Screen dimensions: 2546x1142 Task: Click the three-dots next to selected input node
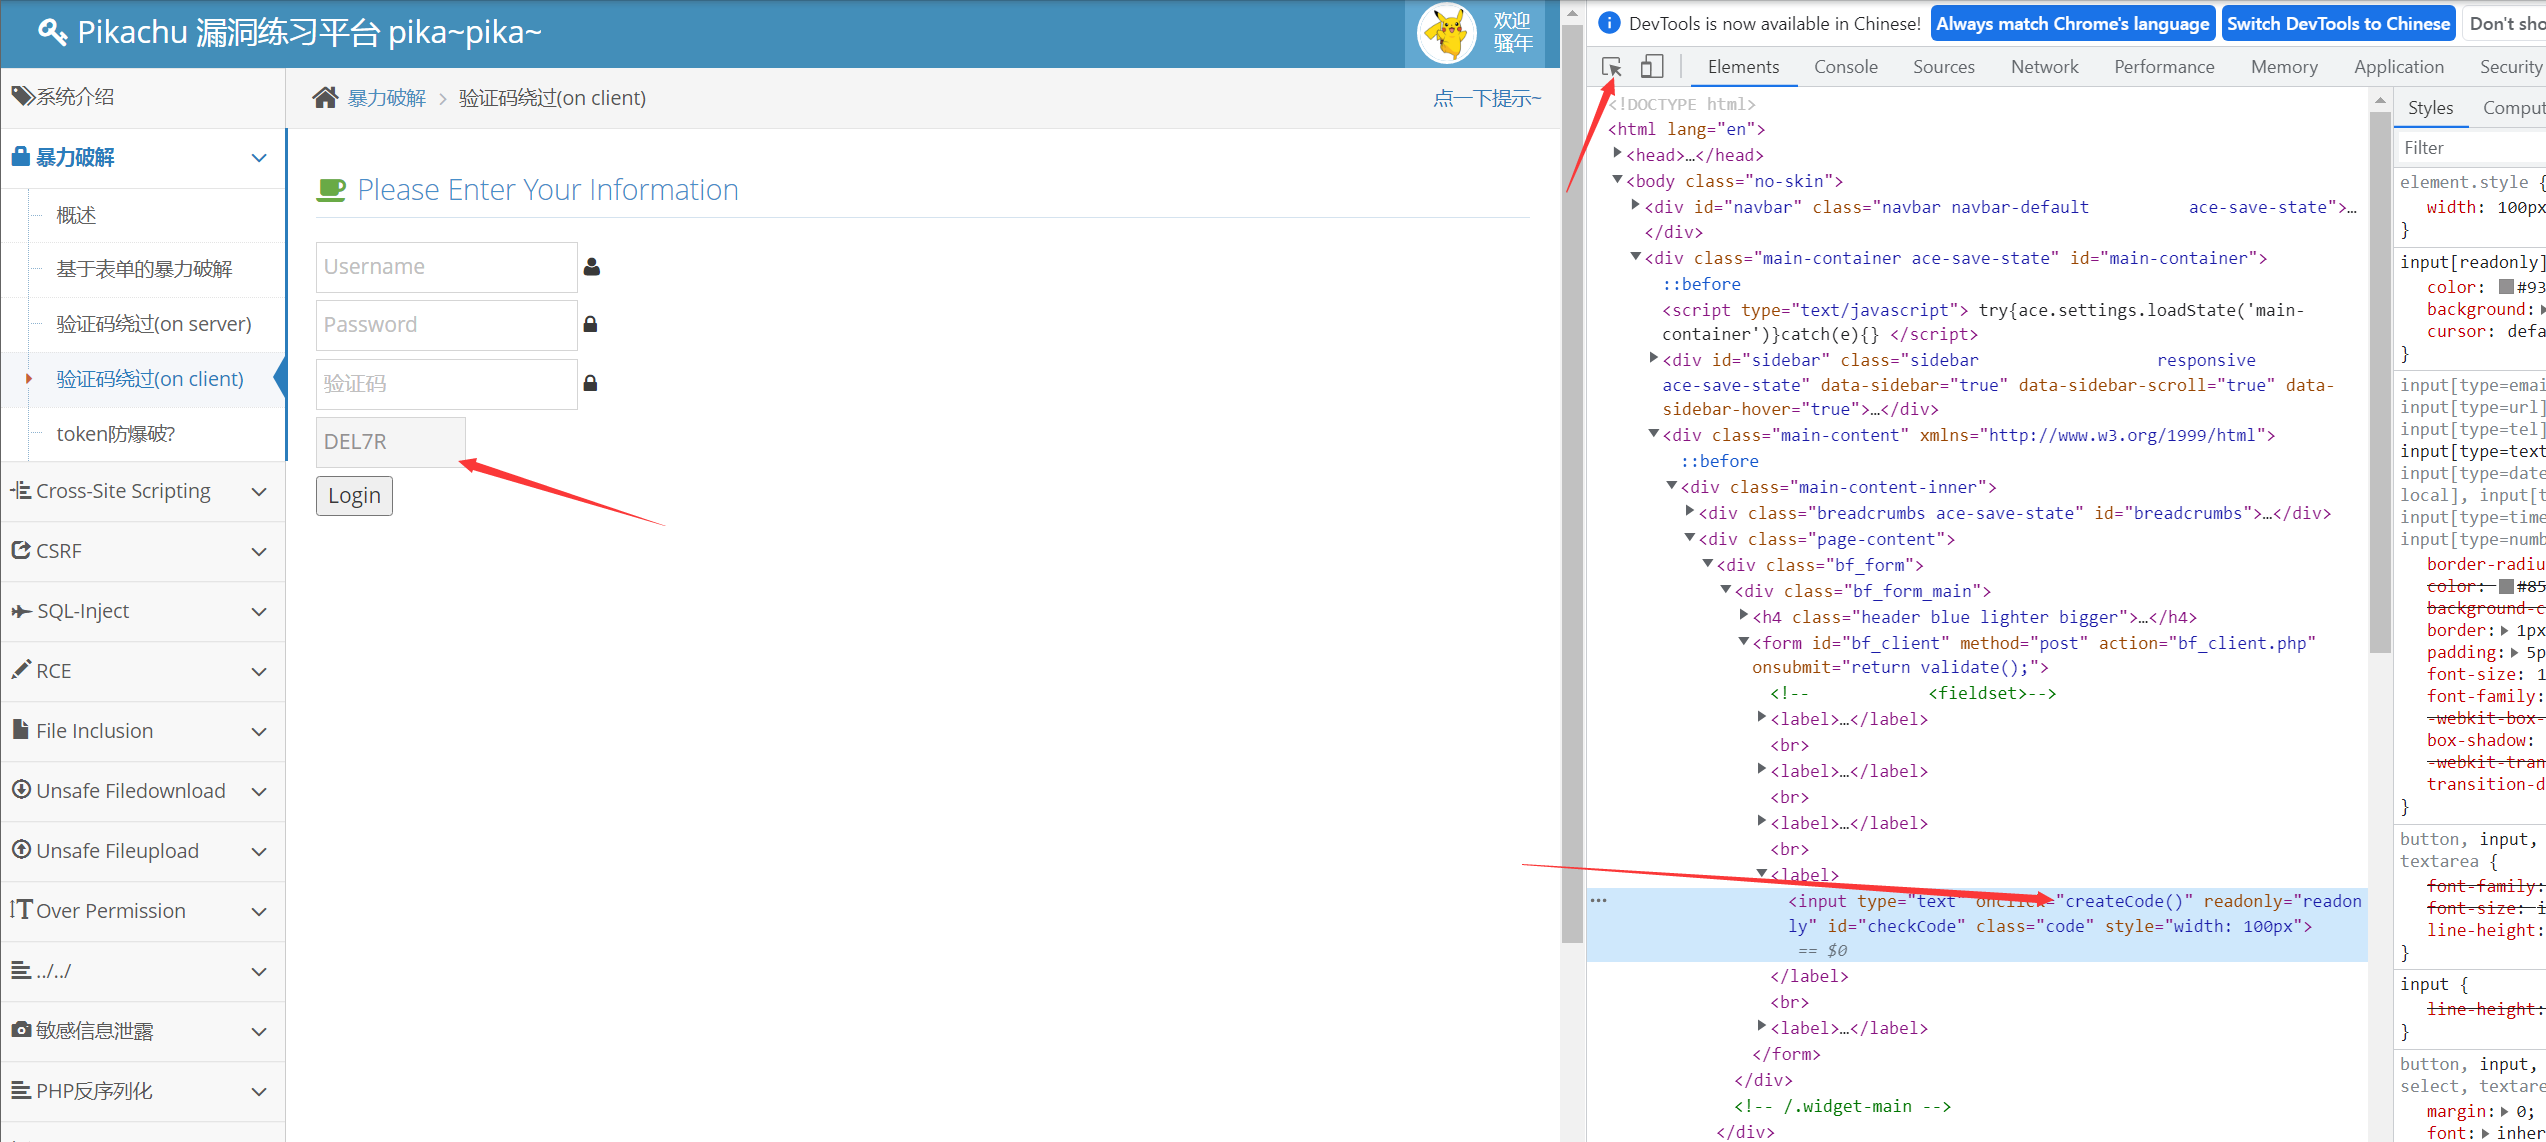tap(1599, 900)
